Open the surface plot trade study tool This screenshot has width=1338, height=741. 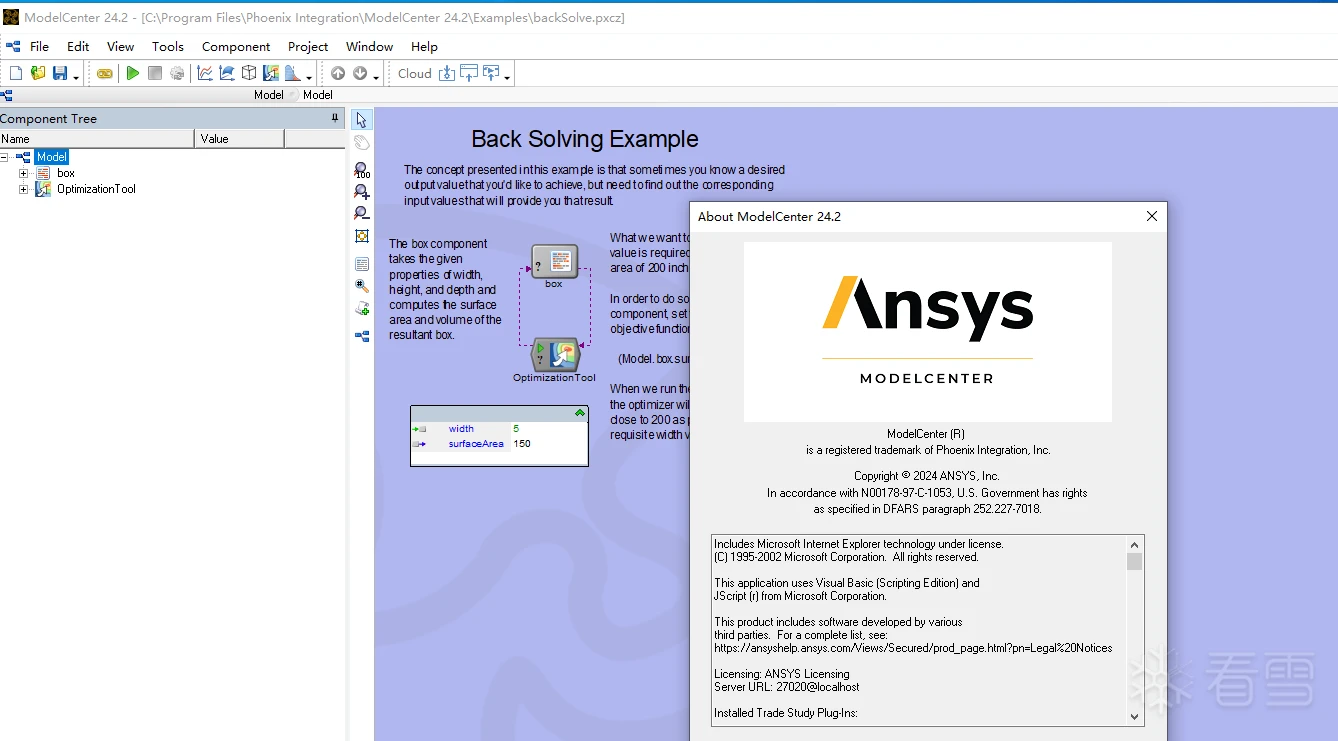point(227,73)
